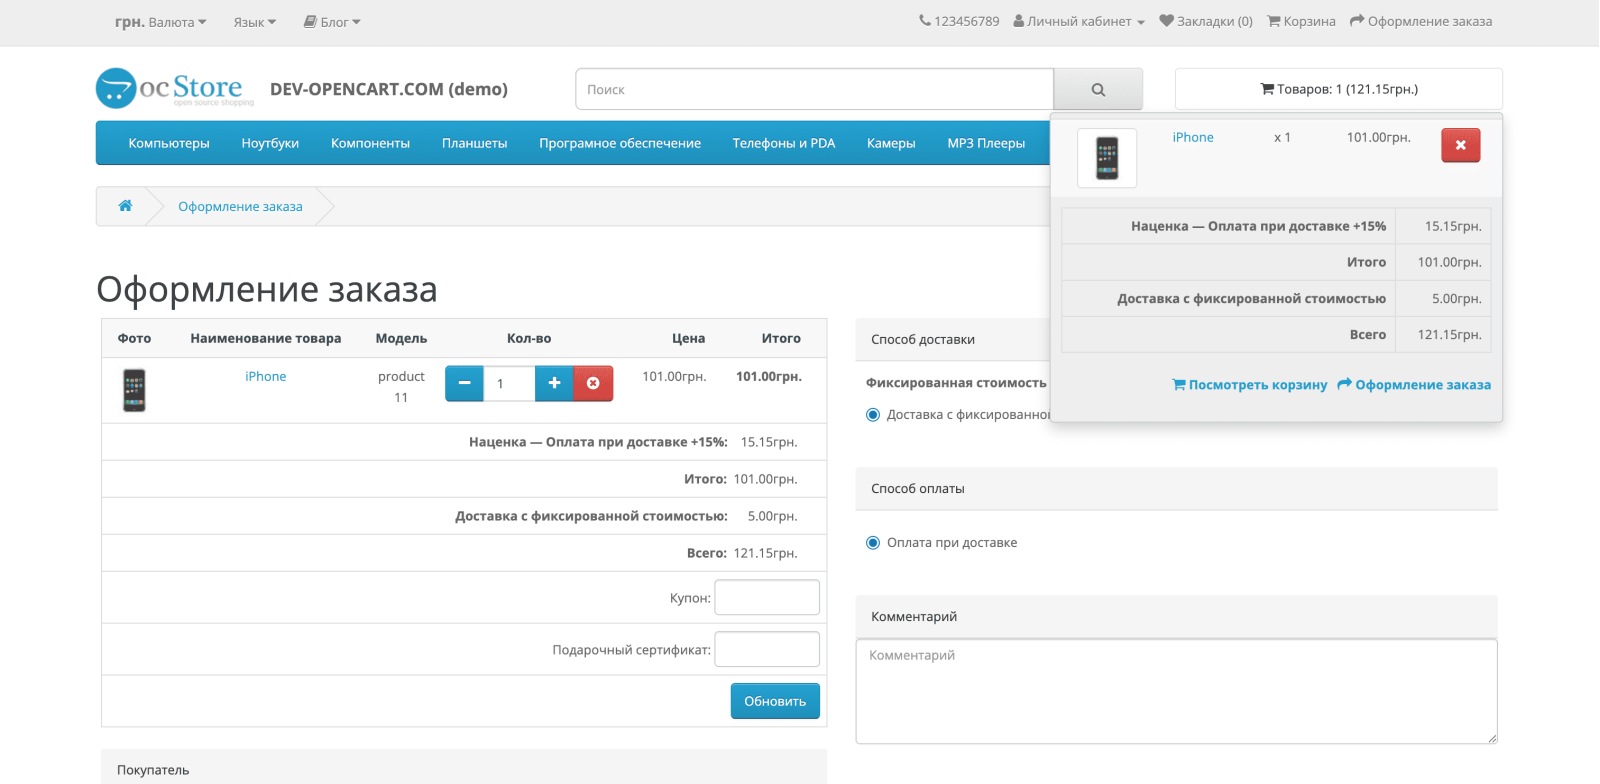Image resolution: width=1600 pixels, height=784 pixels.
Task: Open the Камеры category menu
Action: (891, 143)
